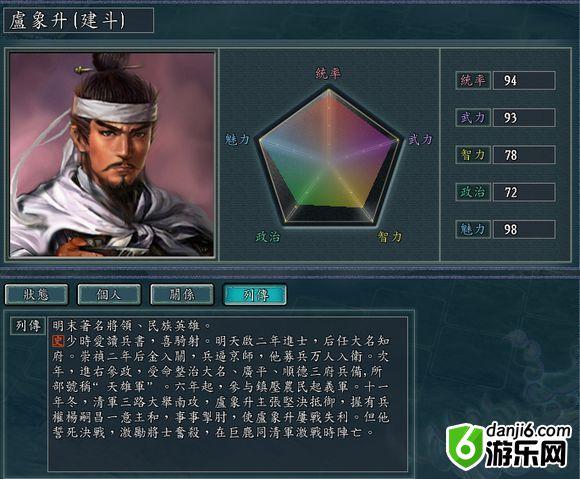
Task: Click the 武力 value field showing 93
Action: coord(524,118)
